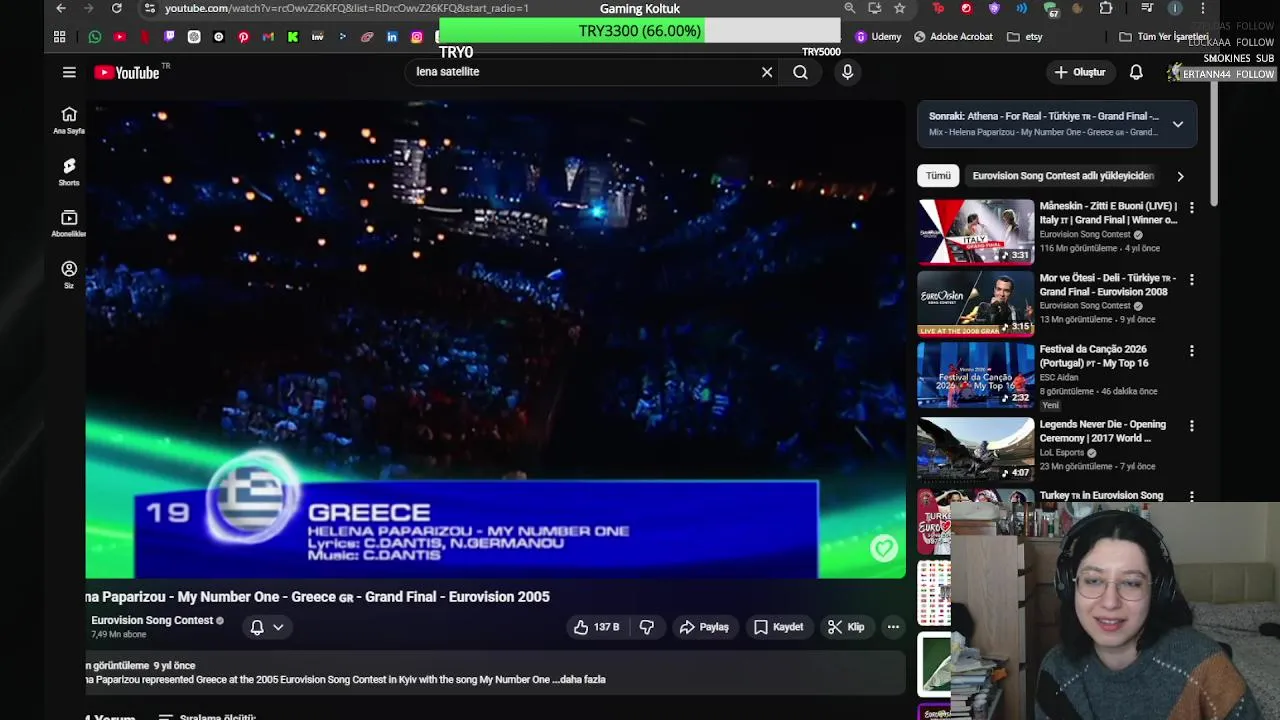Click the browser address bar URL
Viewport: 1280px width, 720px height.
coord(347,8)
